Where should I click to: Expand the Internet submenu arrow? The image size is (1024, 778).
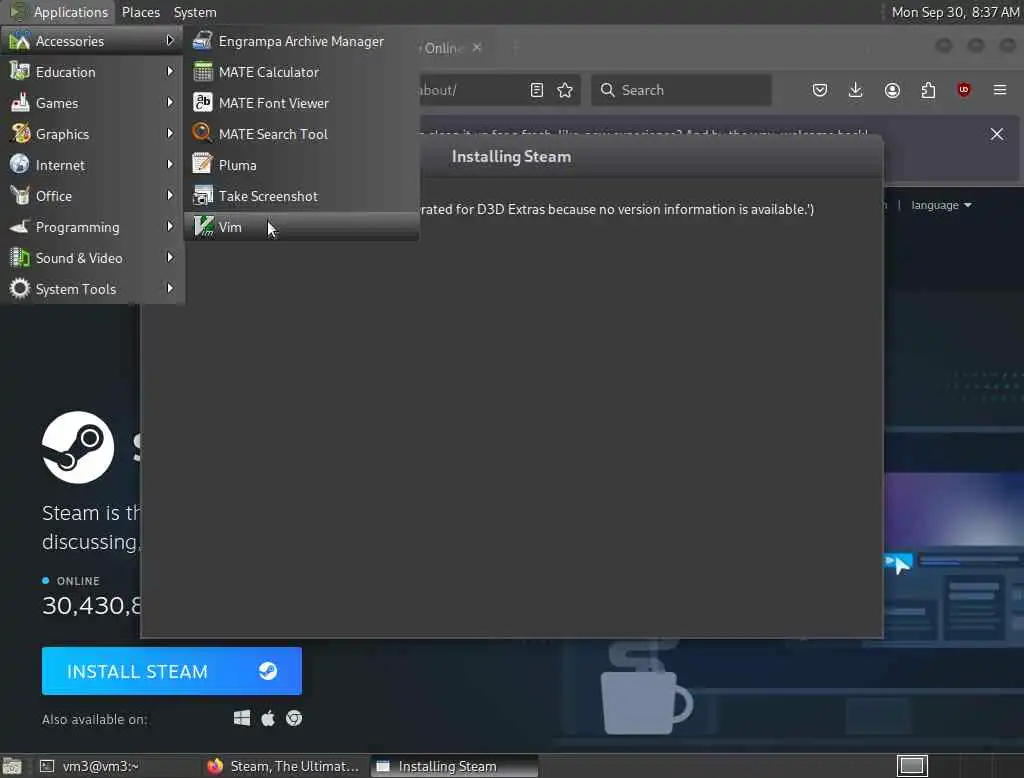point(170,164)
